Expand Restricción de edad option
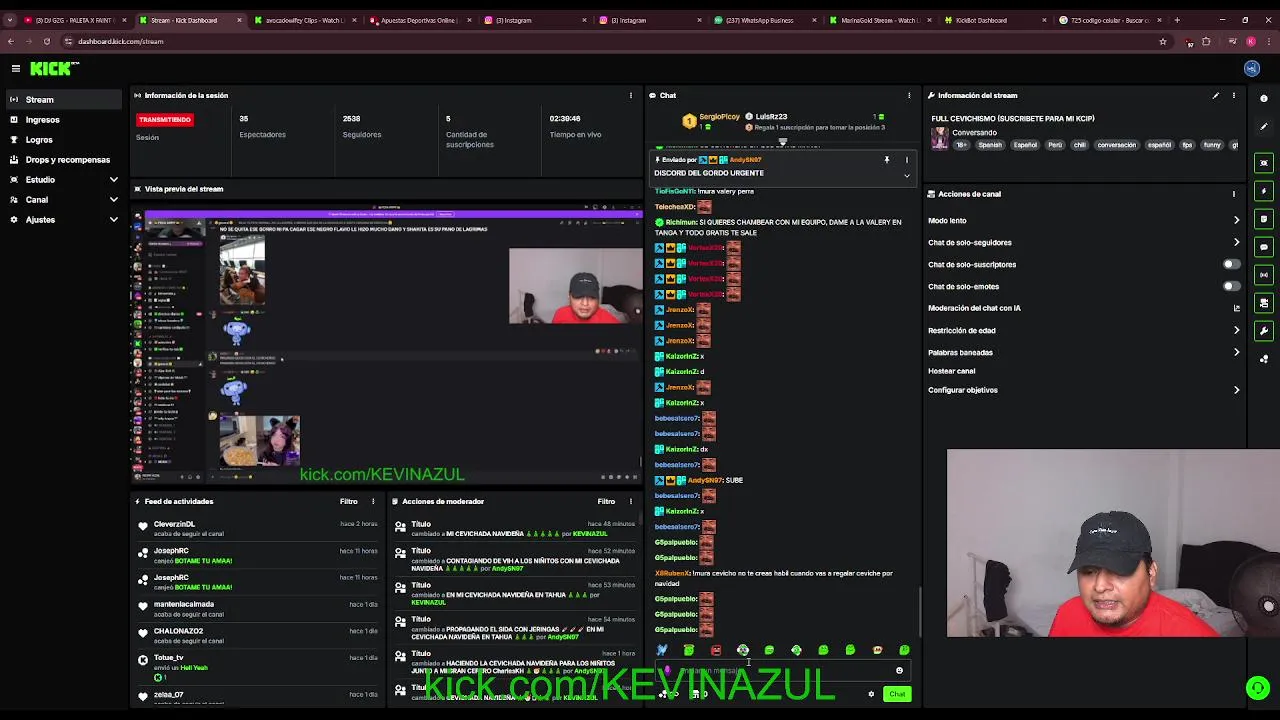 (1237, 330)
